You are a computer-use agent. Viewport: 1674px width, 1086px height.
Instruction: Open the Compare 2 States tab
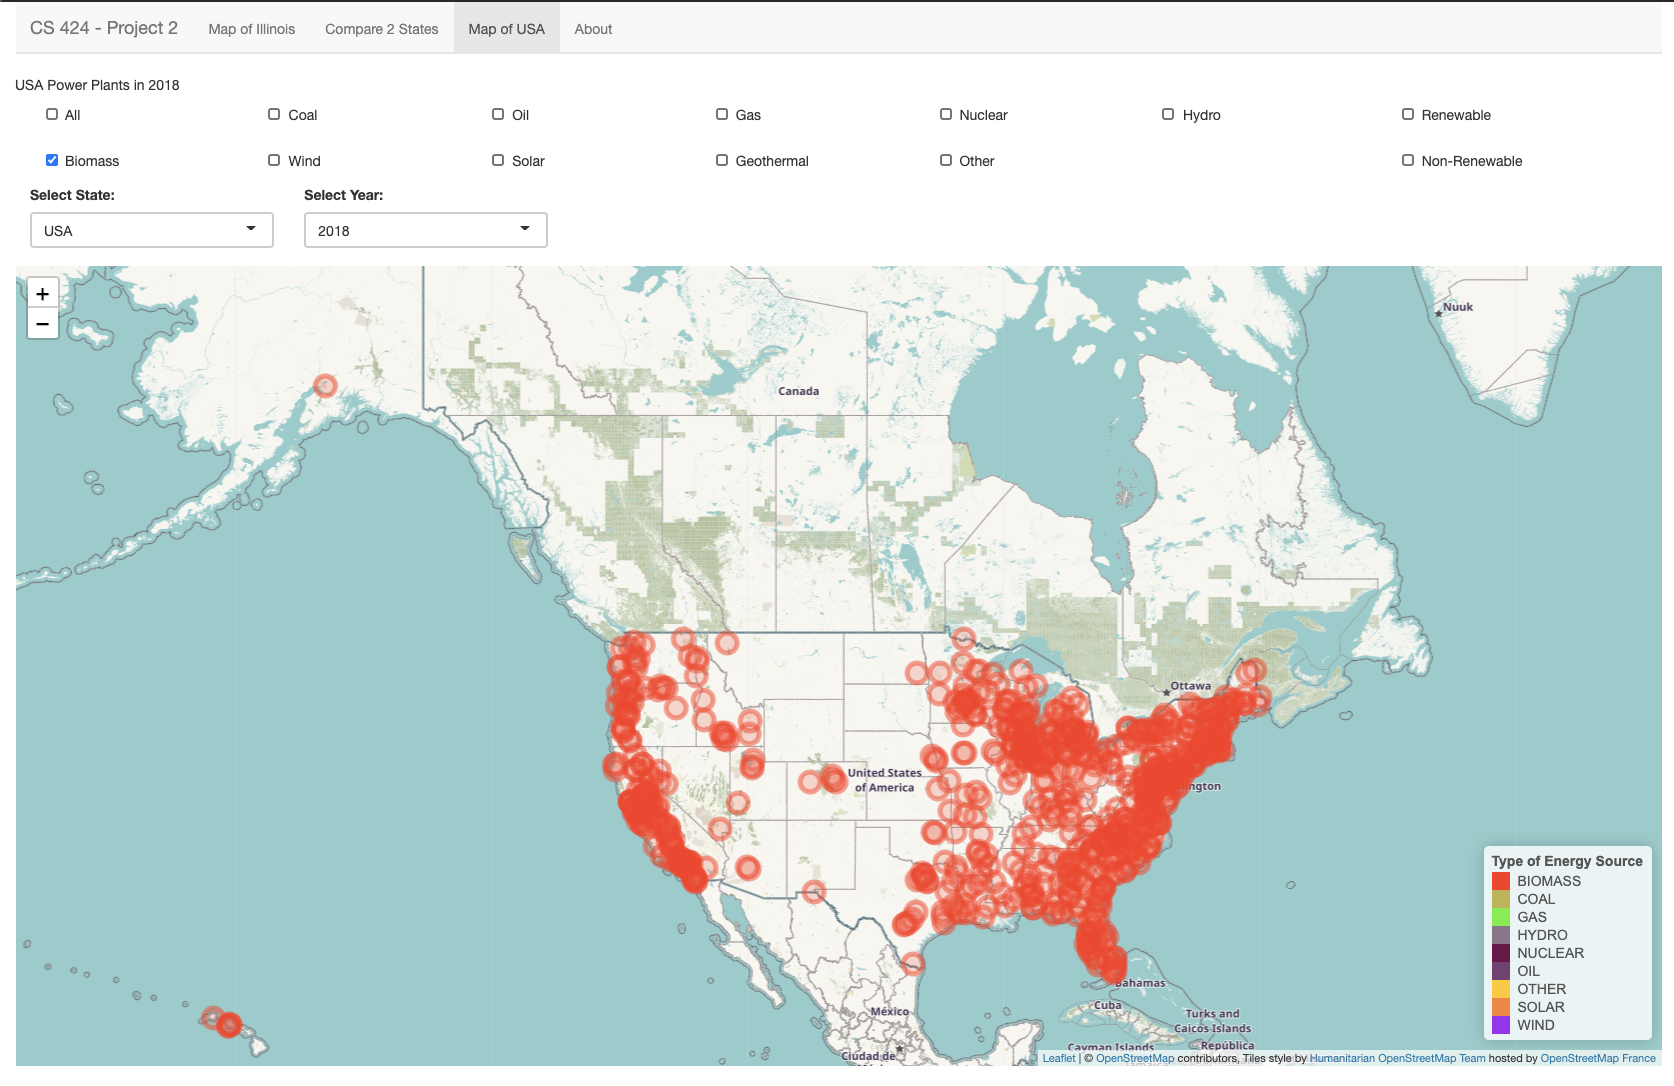point(382,29)
